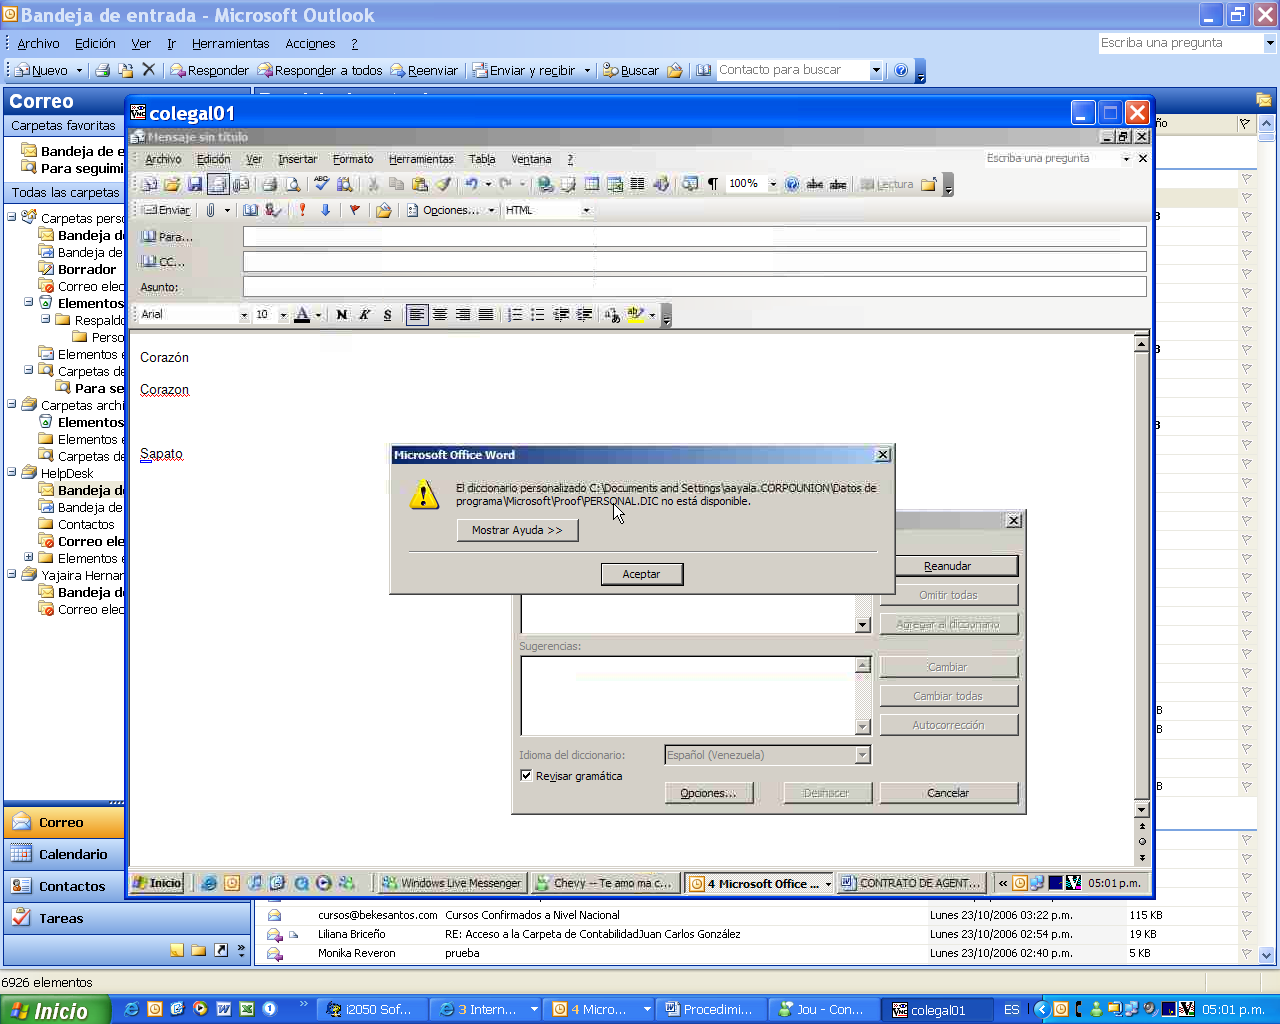This screenshot has width=1280, height=1024.
Task: Click the Insert Hyperlink globe icon
Action: tap(545, 184)
